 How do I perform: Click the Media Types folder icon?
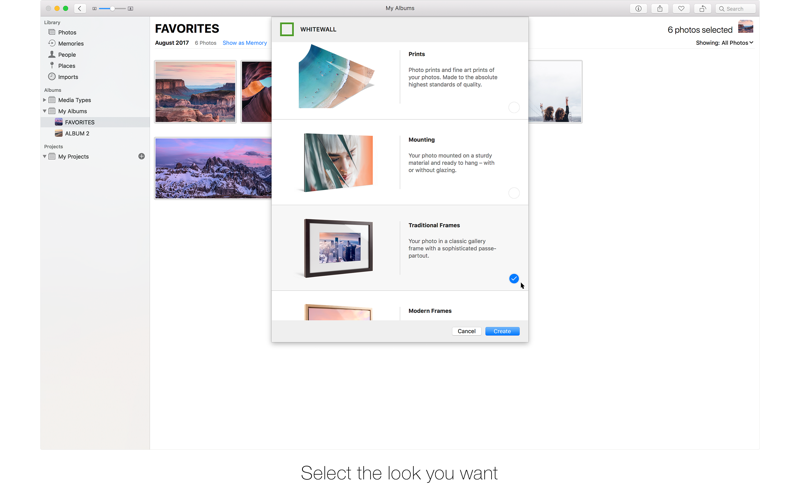52,100
